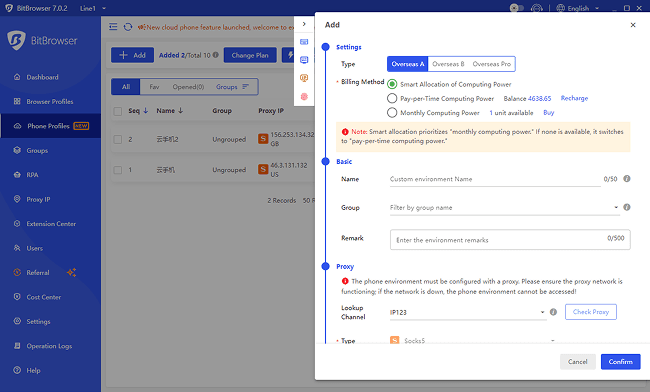Image resolution: width=650 pixels, height=392 pixels.
Task: Switch to the All filter tab
Action: [126, 87]
